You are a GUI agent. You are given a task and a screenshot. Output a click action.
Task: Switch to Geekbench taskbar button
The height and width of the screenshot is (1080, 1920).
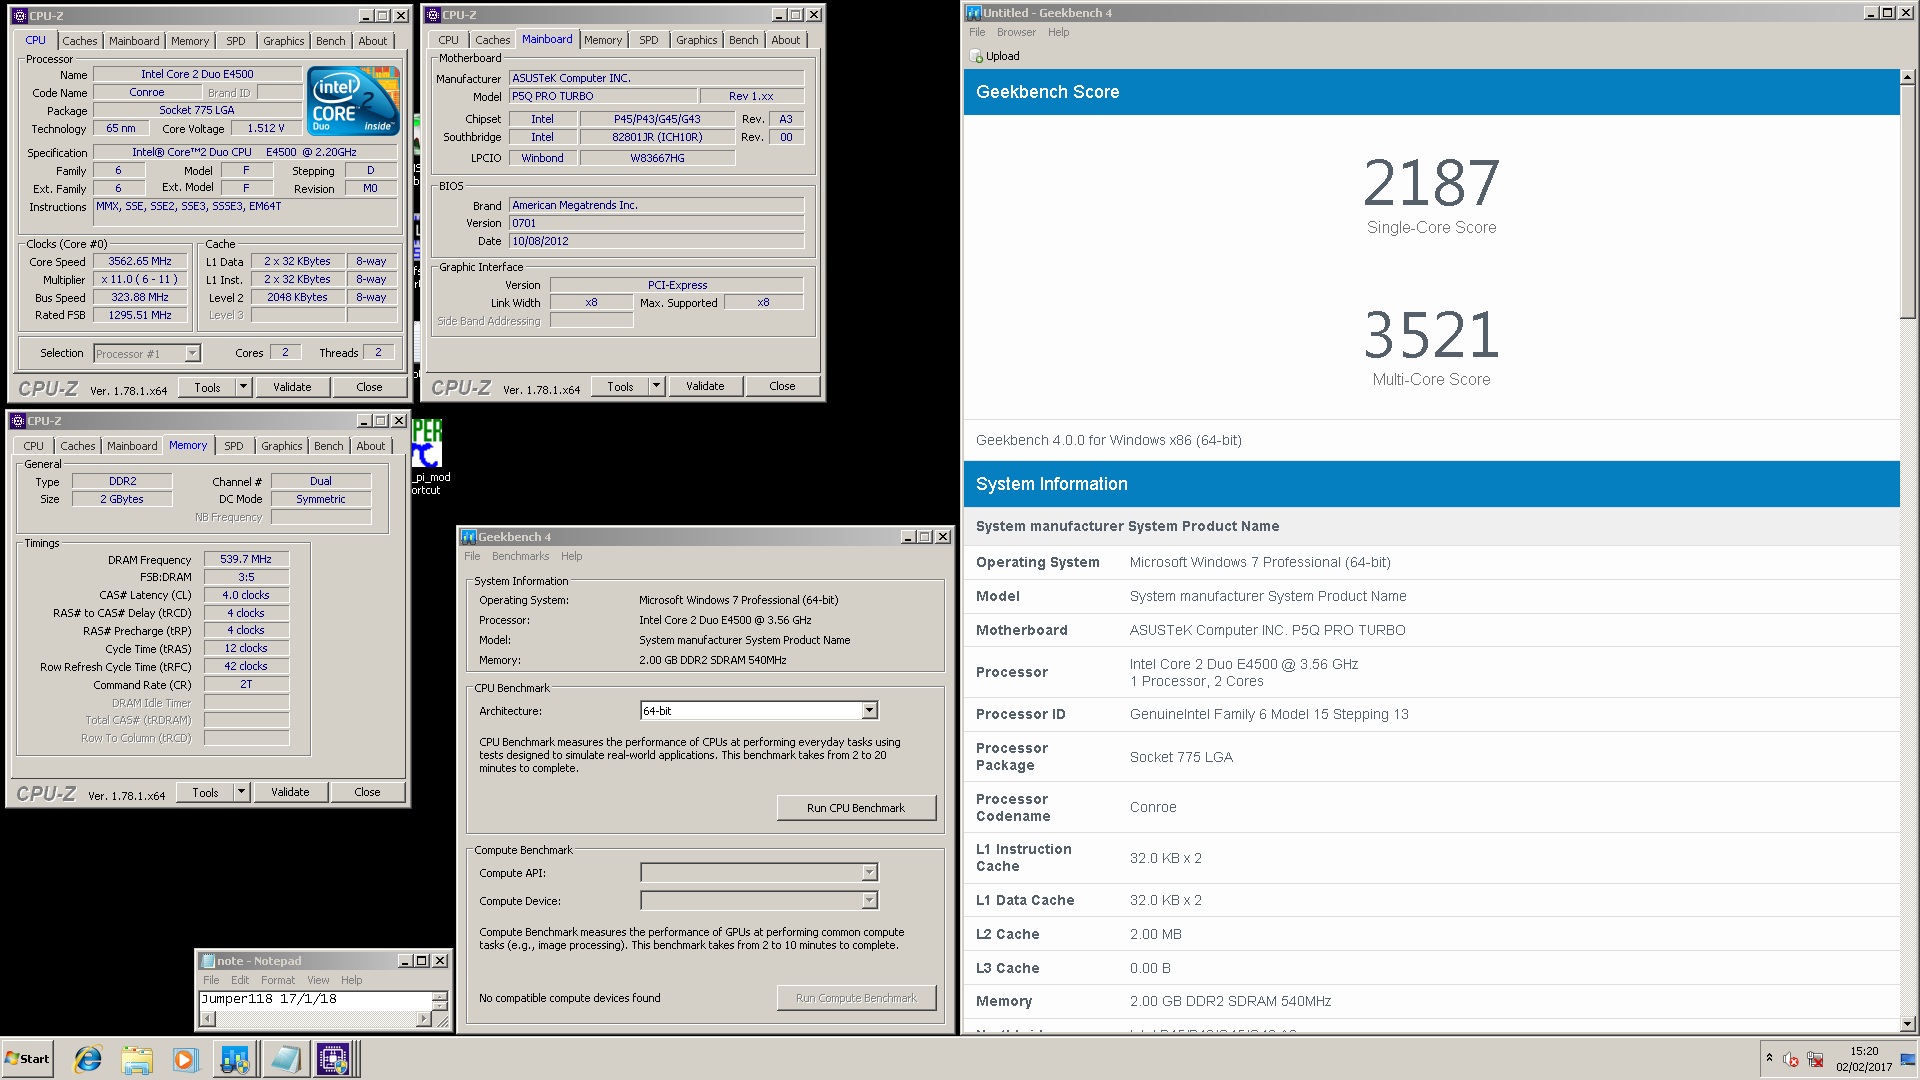point(235,1059)
